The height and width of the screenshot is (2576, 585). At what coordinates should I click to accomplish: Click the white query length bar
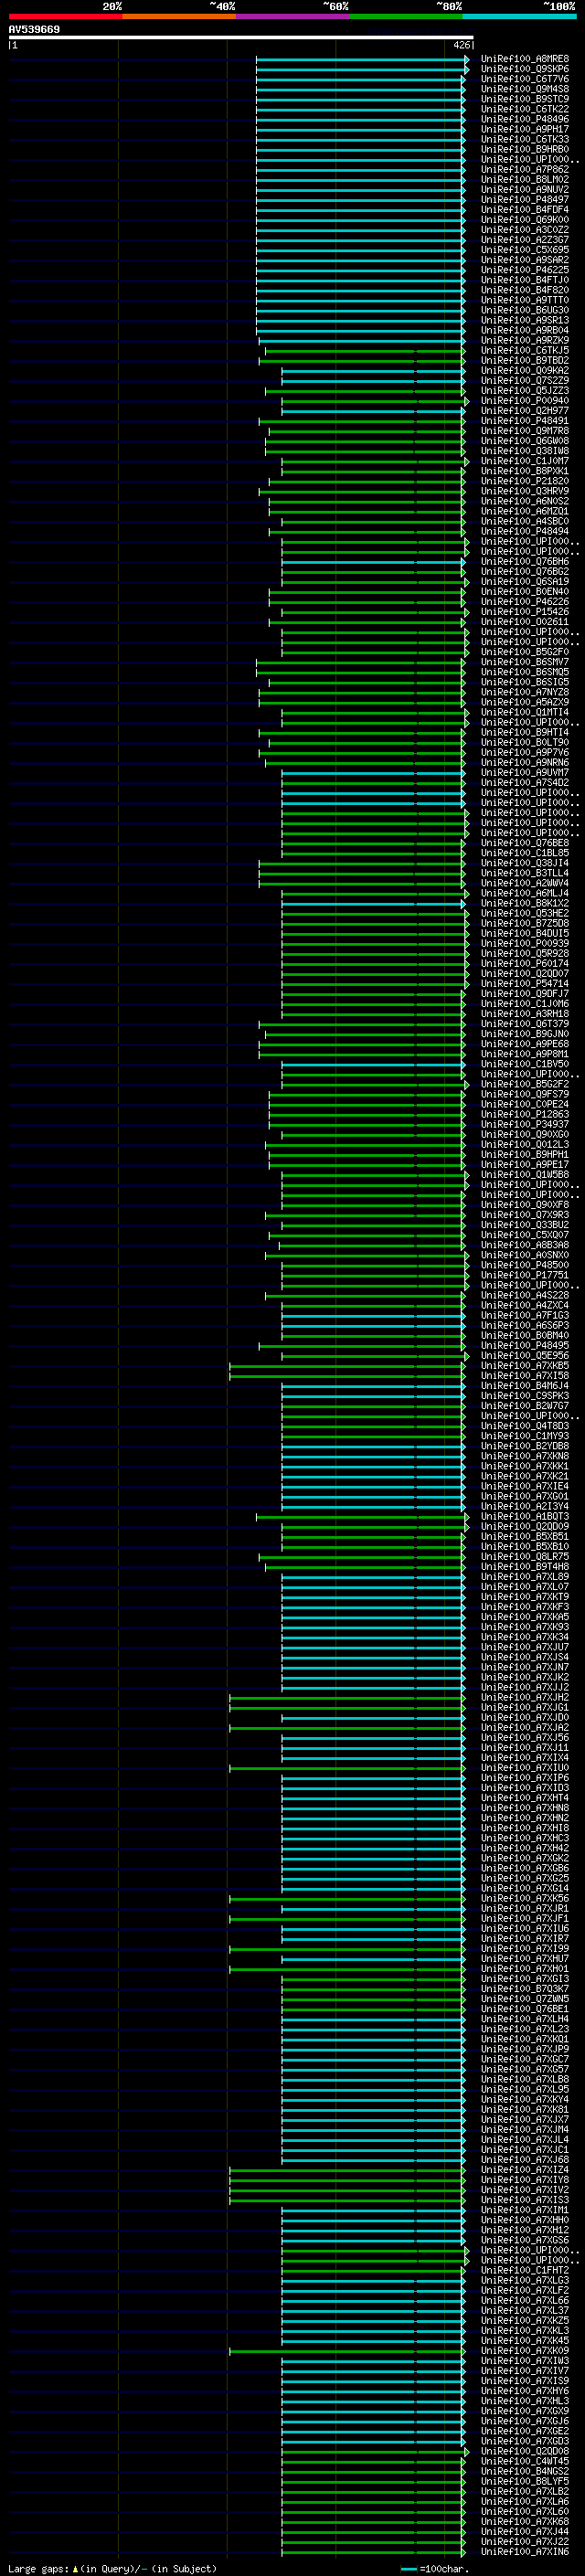241,37
